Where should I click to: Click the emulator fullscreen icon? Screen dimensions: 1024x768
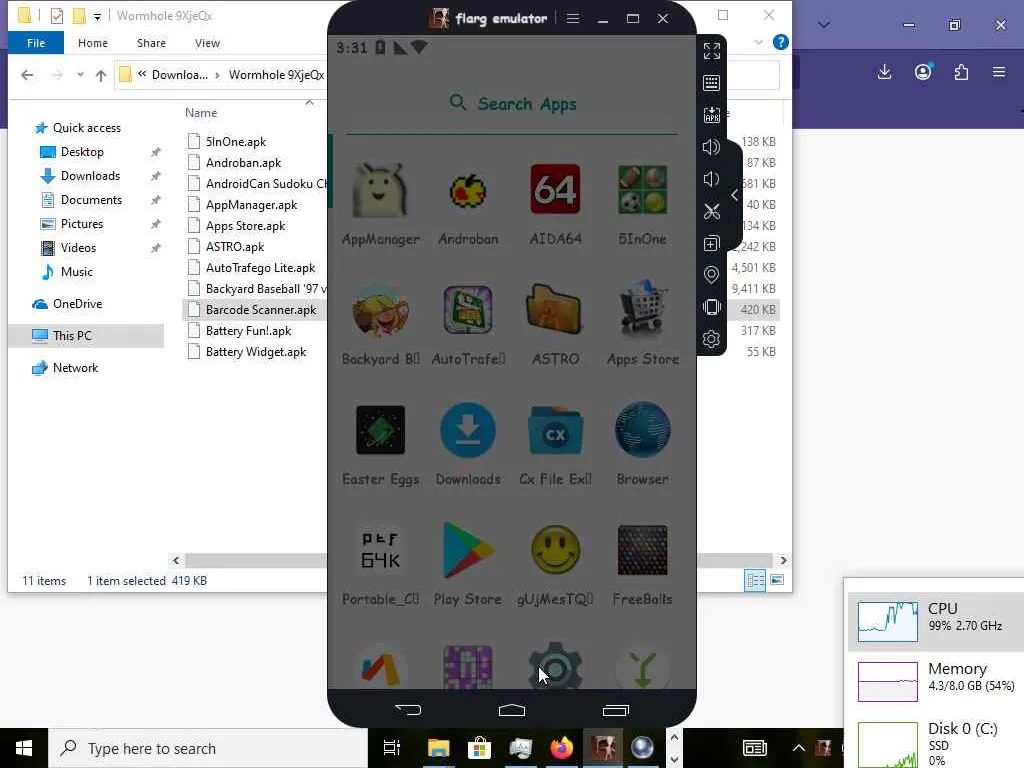712,51
